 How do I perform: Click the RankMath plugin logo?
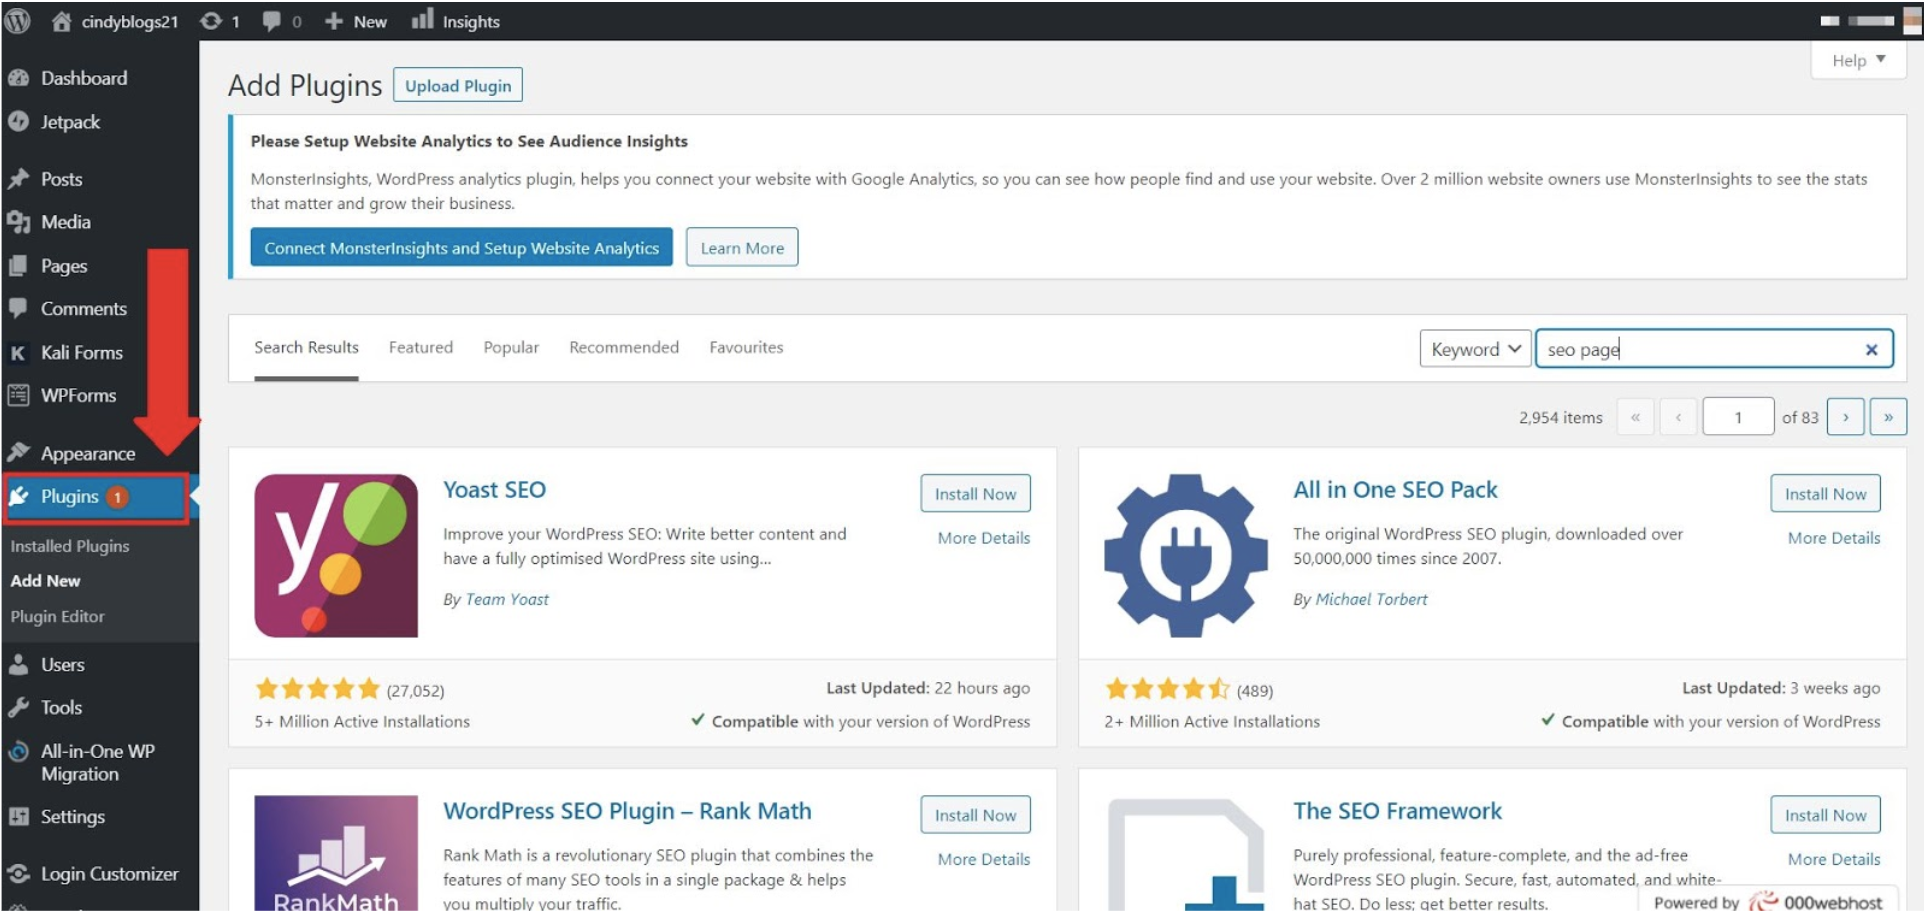336,853
